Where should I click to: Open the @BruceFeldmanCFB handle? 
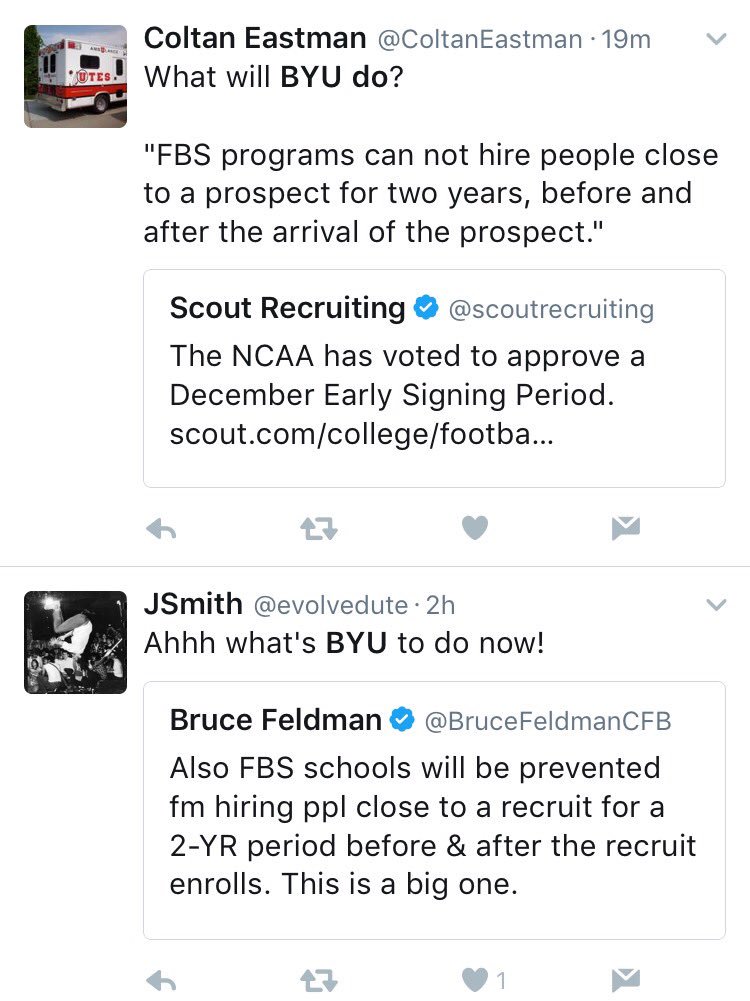pyautogui.click(x=548, y=721)
